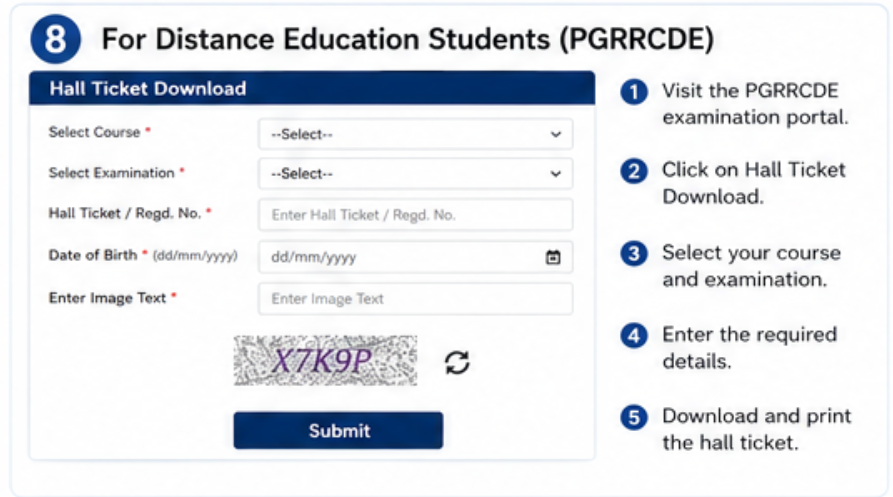Expand the Select Course chevron arrow
Image resolution: width=893 pixels, height=497 pixels.
click(x=555, y=135)
